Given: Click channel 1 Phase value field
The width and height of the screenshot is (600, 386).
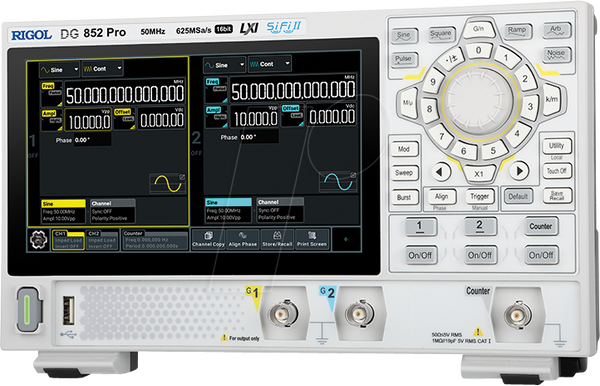Looking at the screenshot, I should pyautogui.click(x=93, y=140).
